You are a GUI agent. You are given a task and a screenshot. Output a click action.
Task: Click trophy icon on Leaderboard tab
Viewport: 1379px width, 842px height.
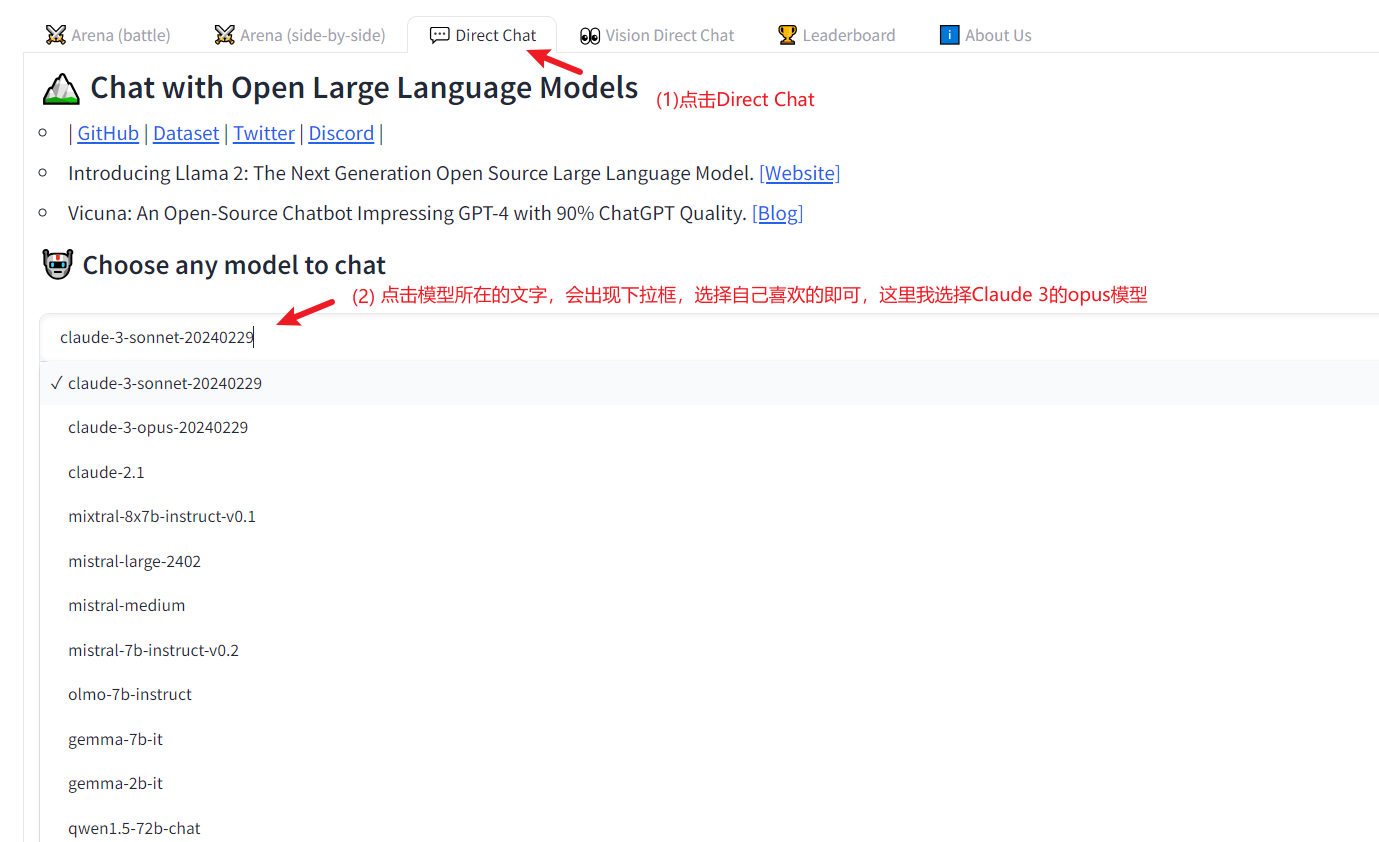point(787,35)
